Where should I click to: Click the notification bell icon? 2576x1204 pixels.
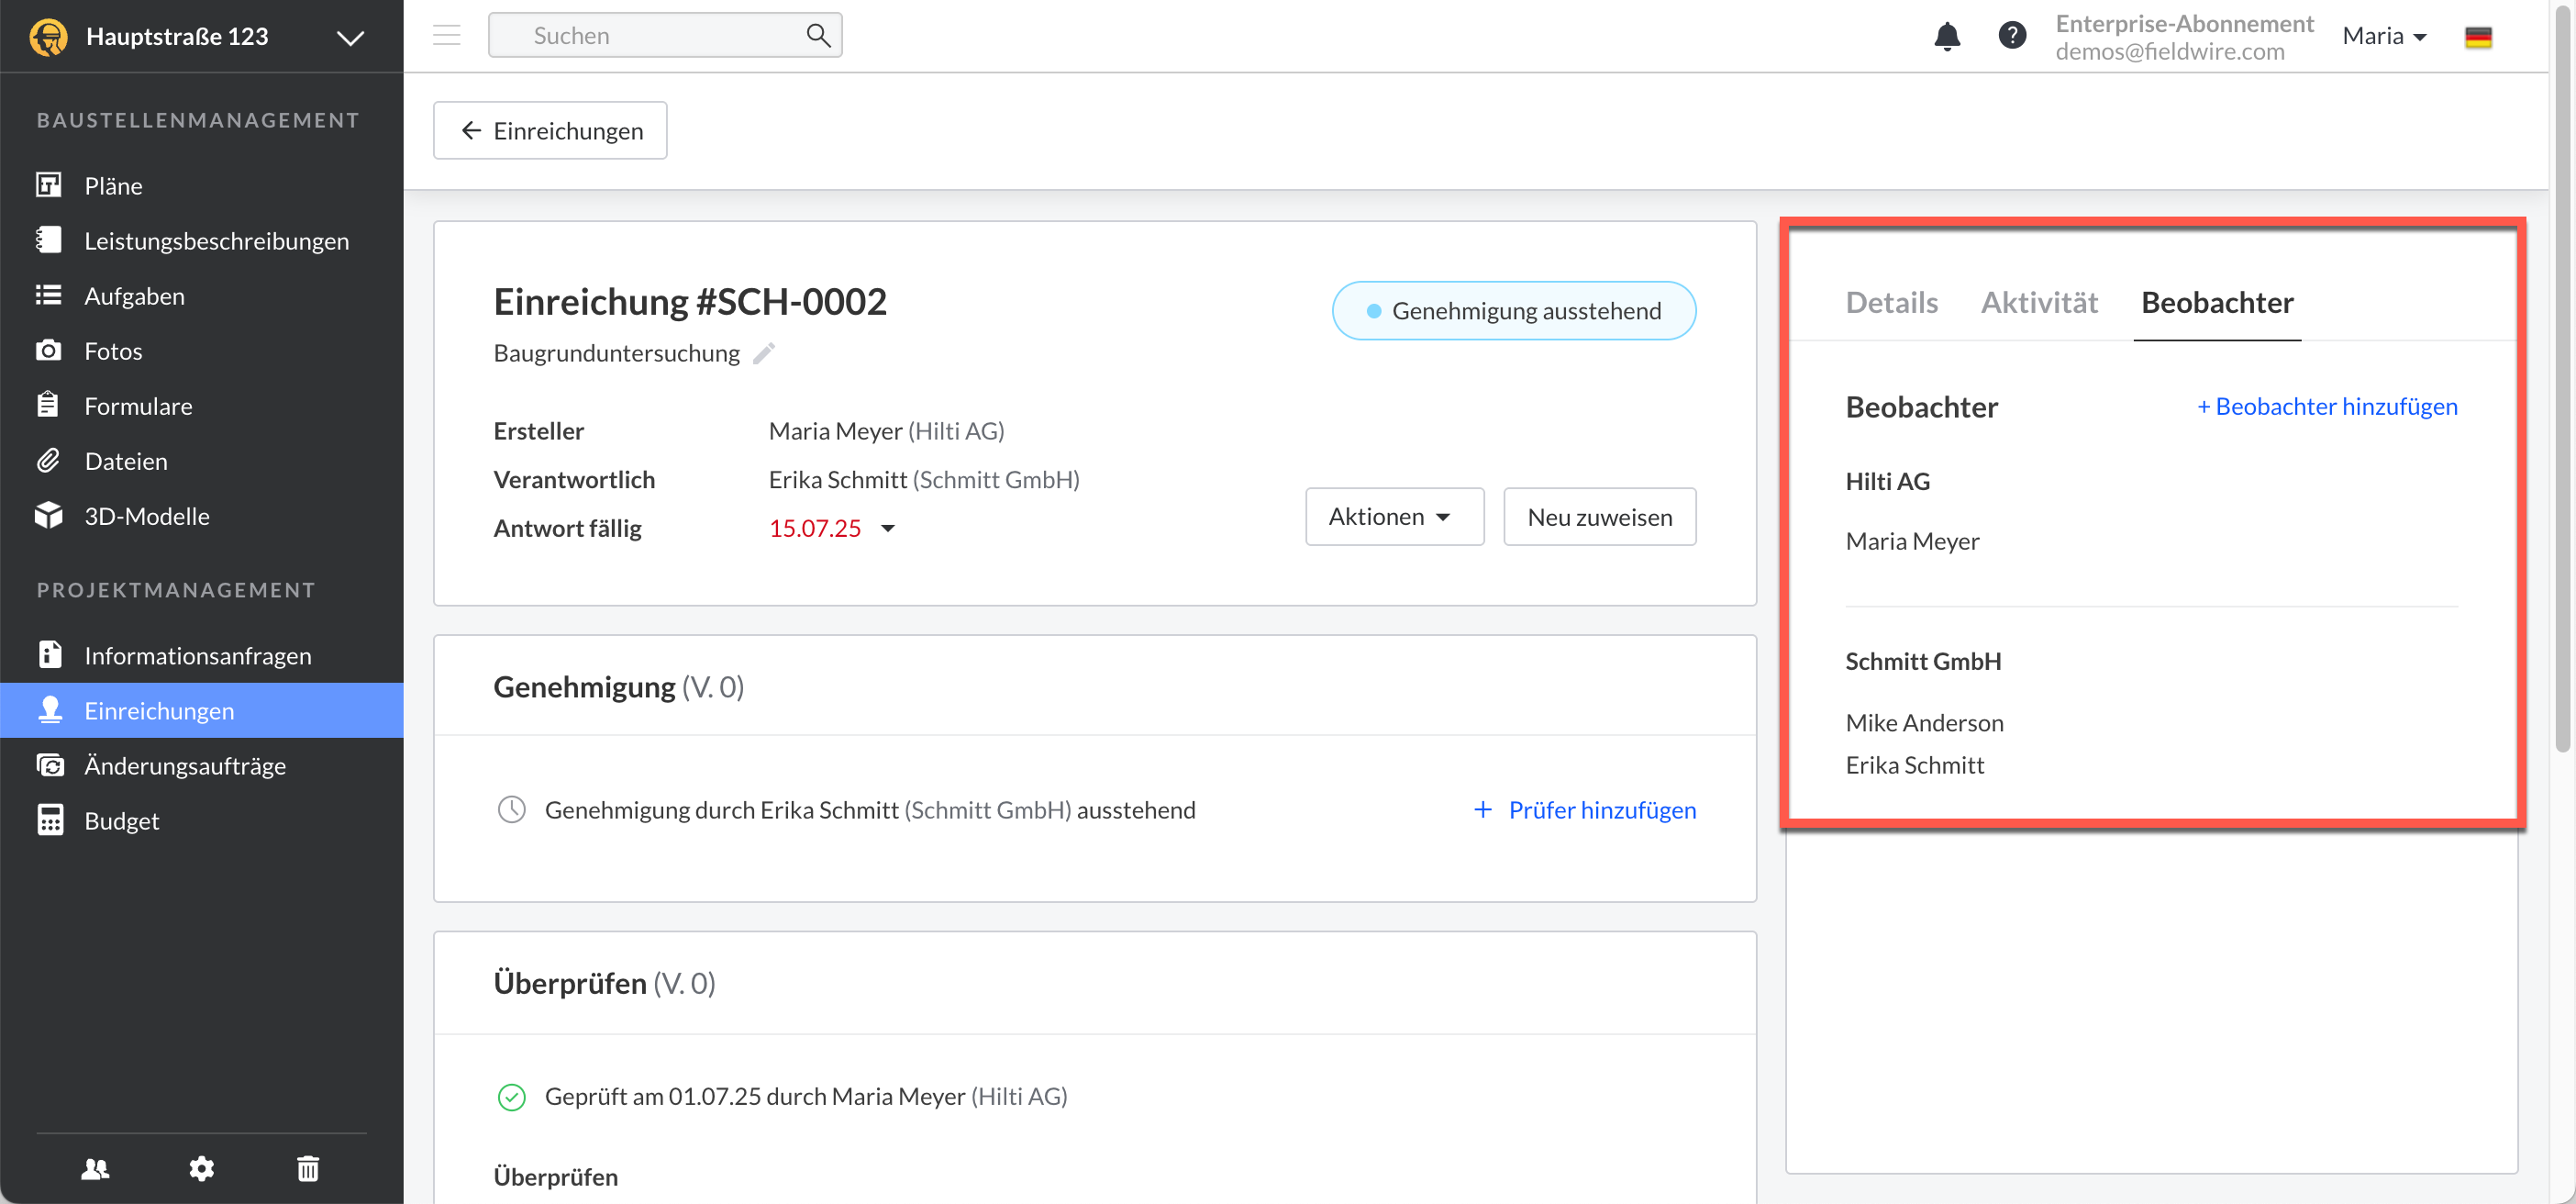(x=1946, y=36)
